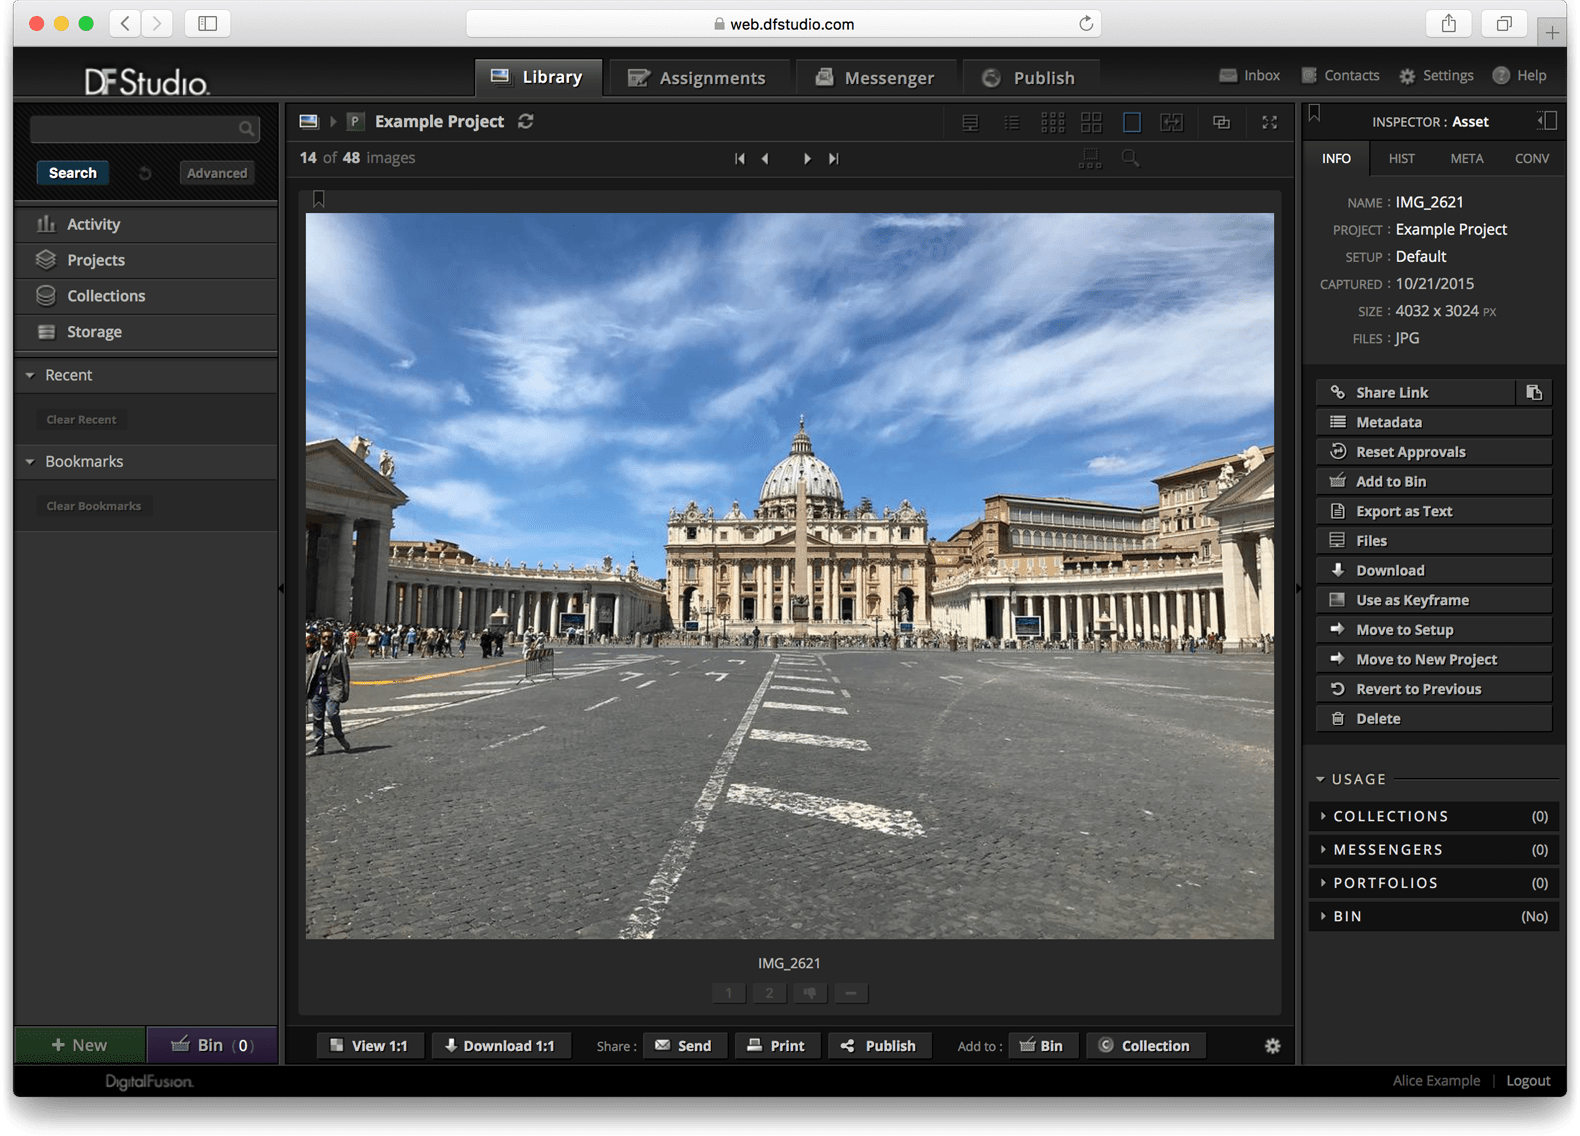Enter fullscreen view
The image size is (1580, 1136).
(x=1269, y=122)
